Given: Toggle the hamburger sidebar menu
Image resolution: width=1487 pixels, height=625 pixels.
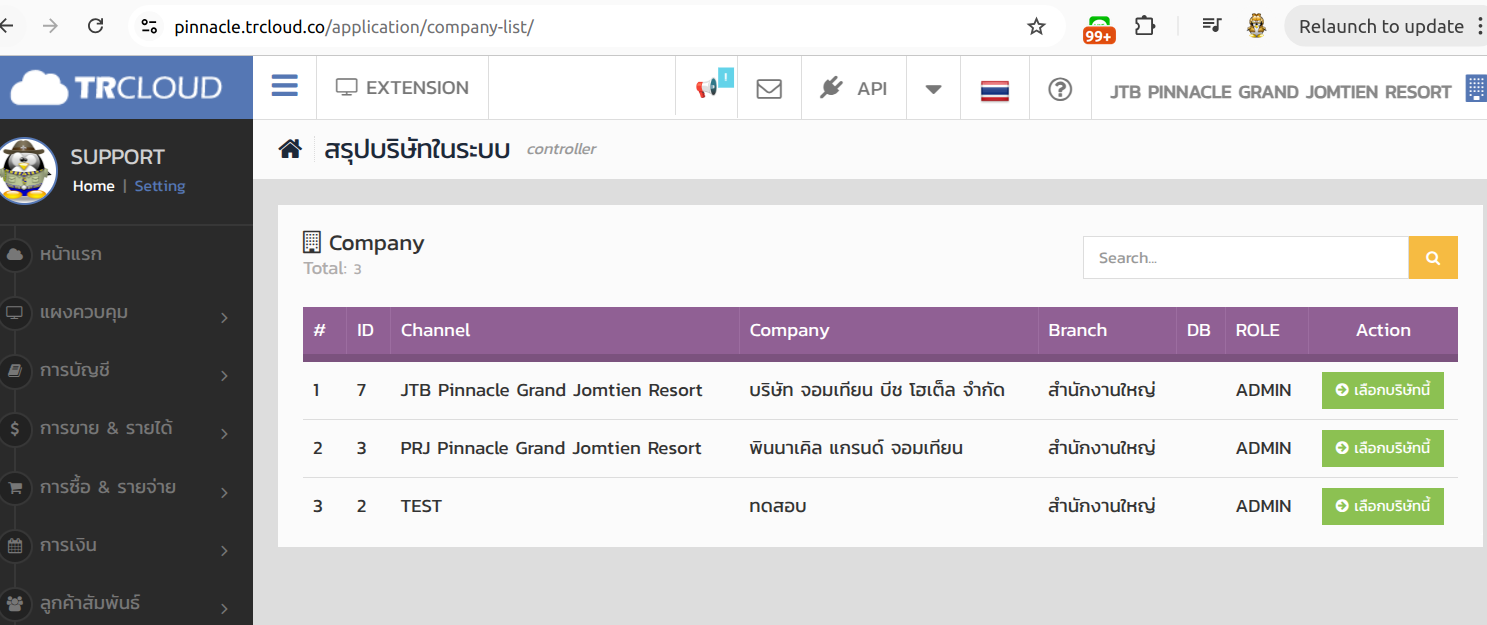Looking at the screenshot, I should click(x=285, y=86).
